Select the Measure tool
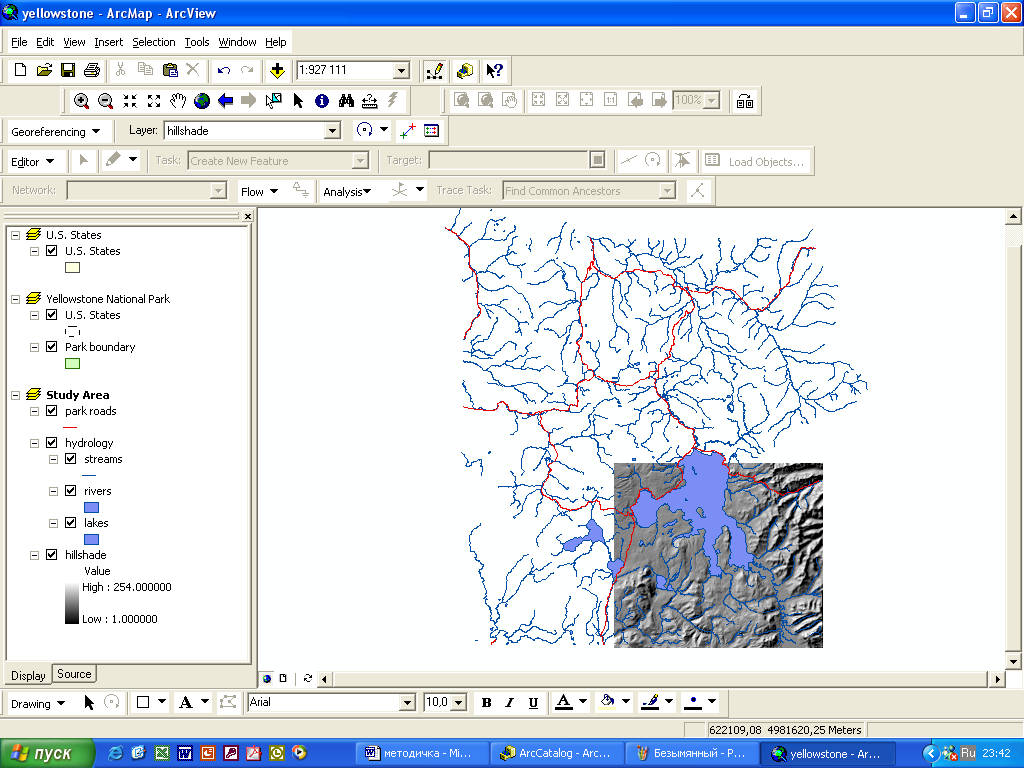 (370, 101)
